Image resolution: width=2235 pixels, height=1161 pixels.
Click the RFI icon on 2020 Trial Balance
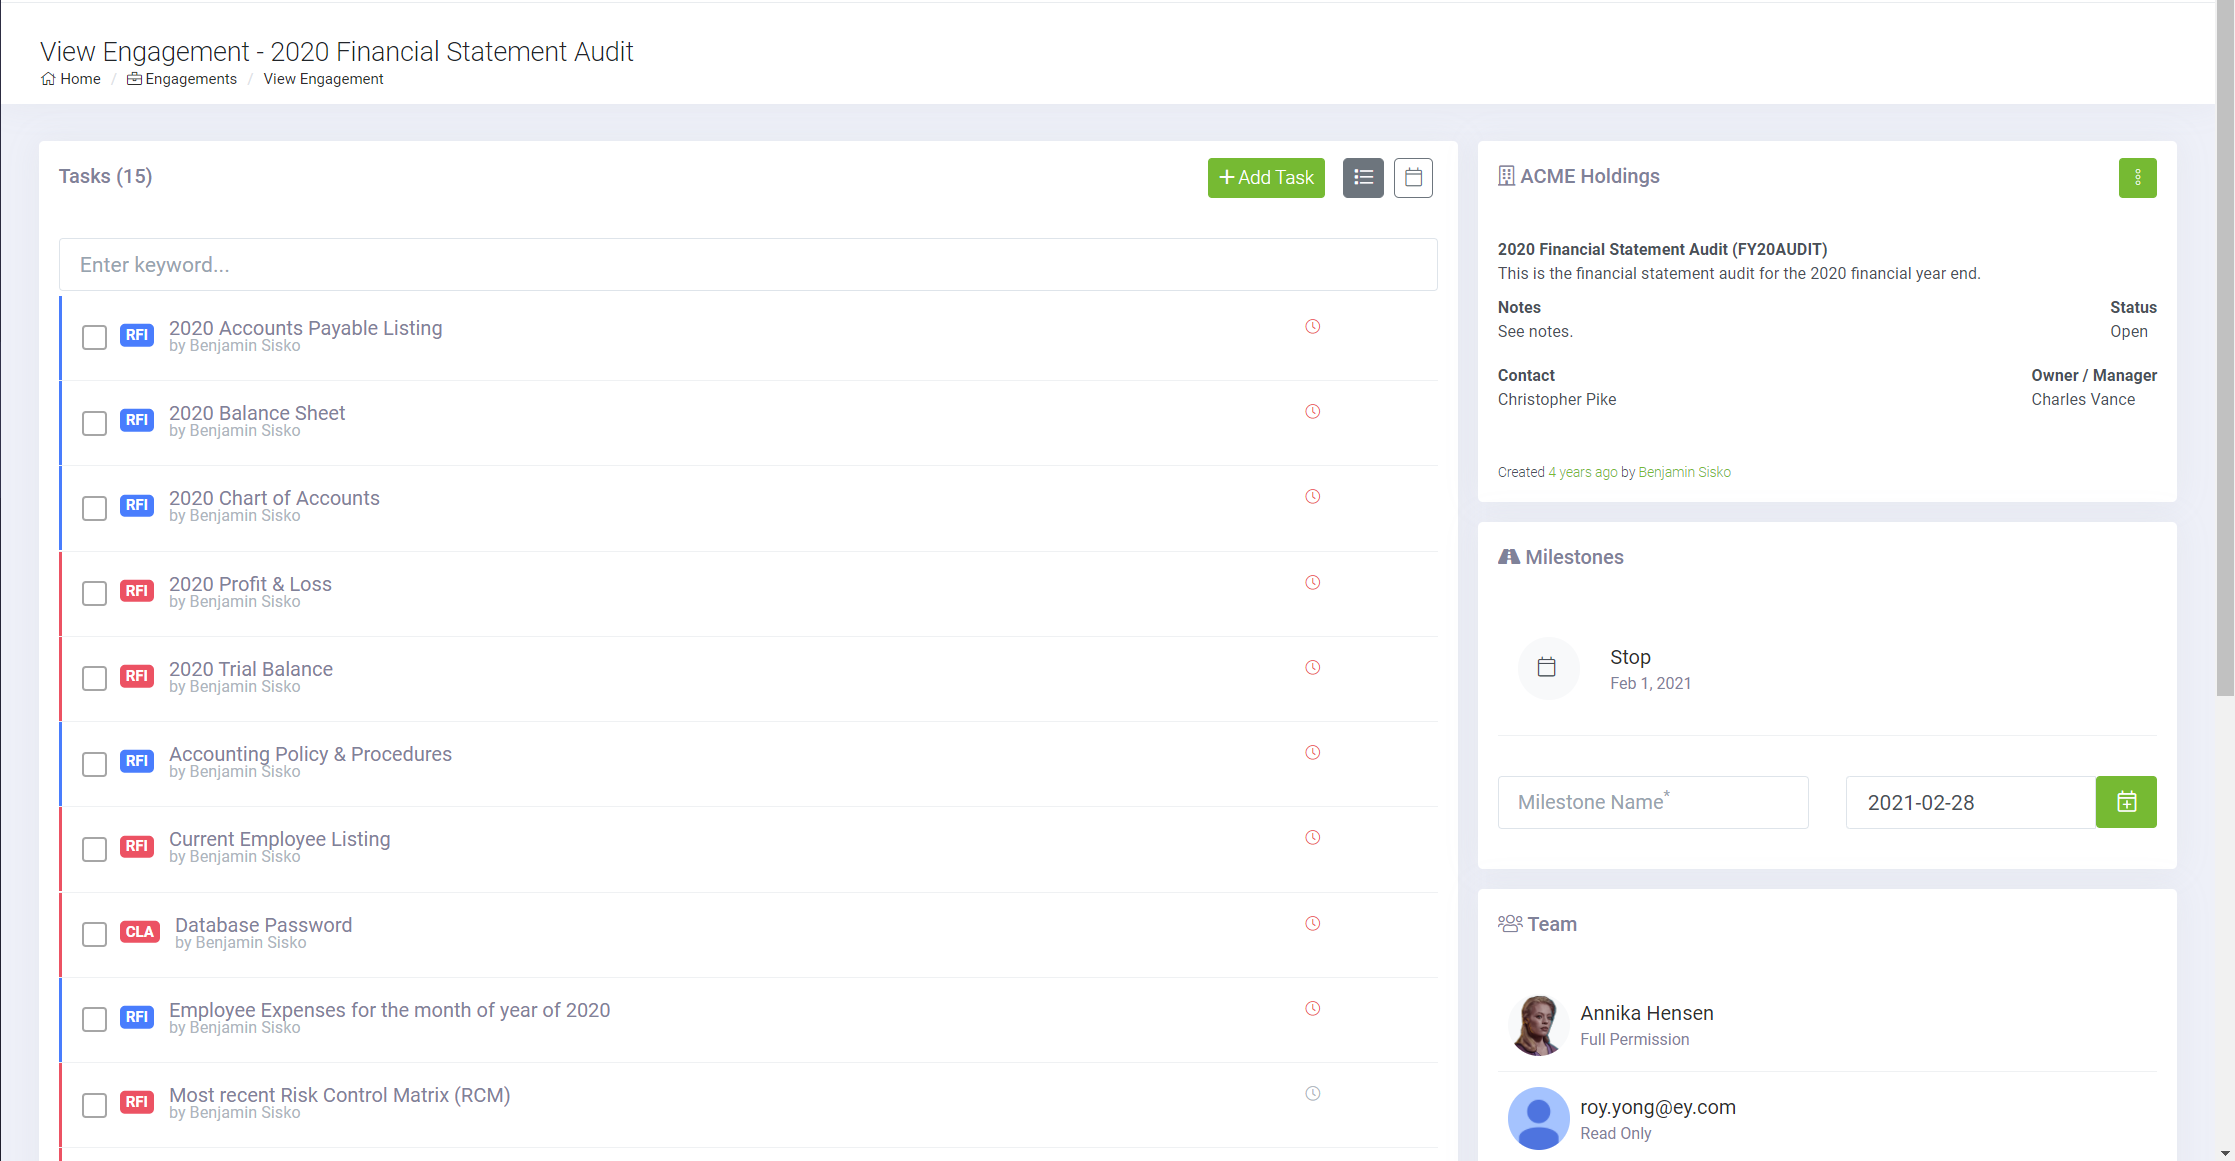(137, 676)
